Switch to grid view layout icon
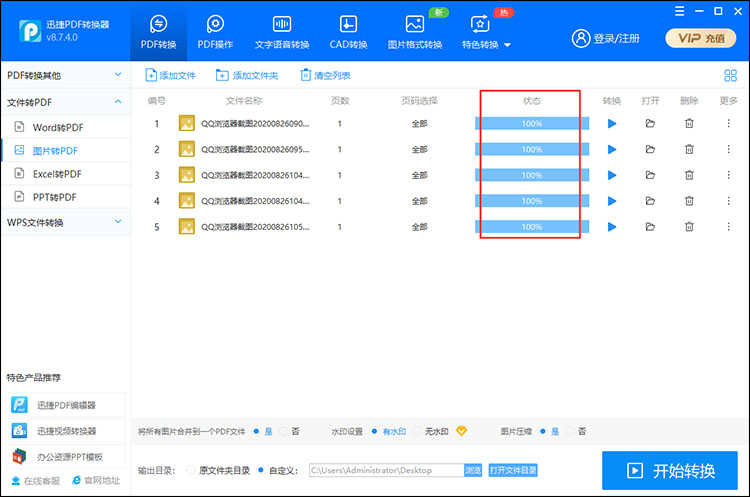750x497 pixels. pos(730,76)
